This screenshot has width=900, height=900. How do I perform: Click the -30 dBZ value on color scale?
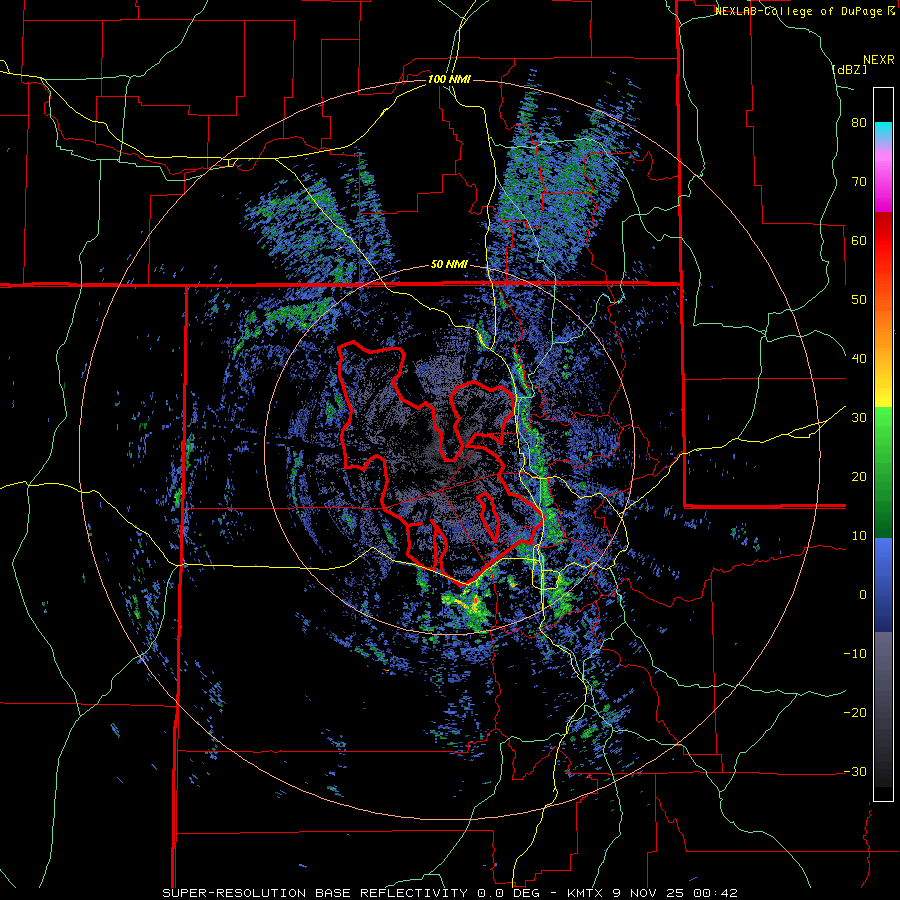coord(855,772)
